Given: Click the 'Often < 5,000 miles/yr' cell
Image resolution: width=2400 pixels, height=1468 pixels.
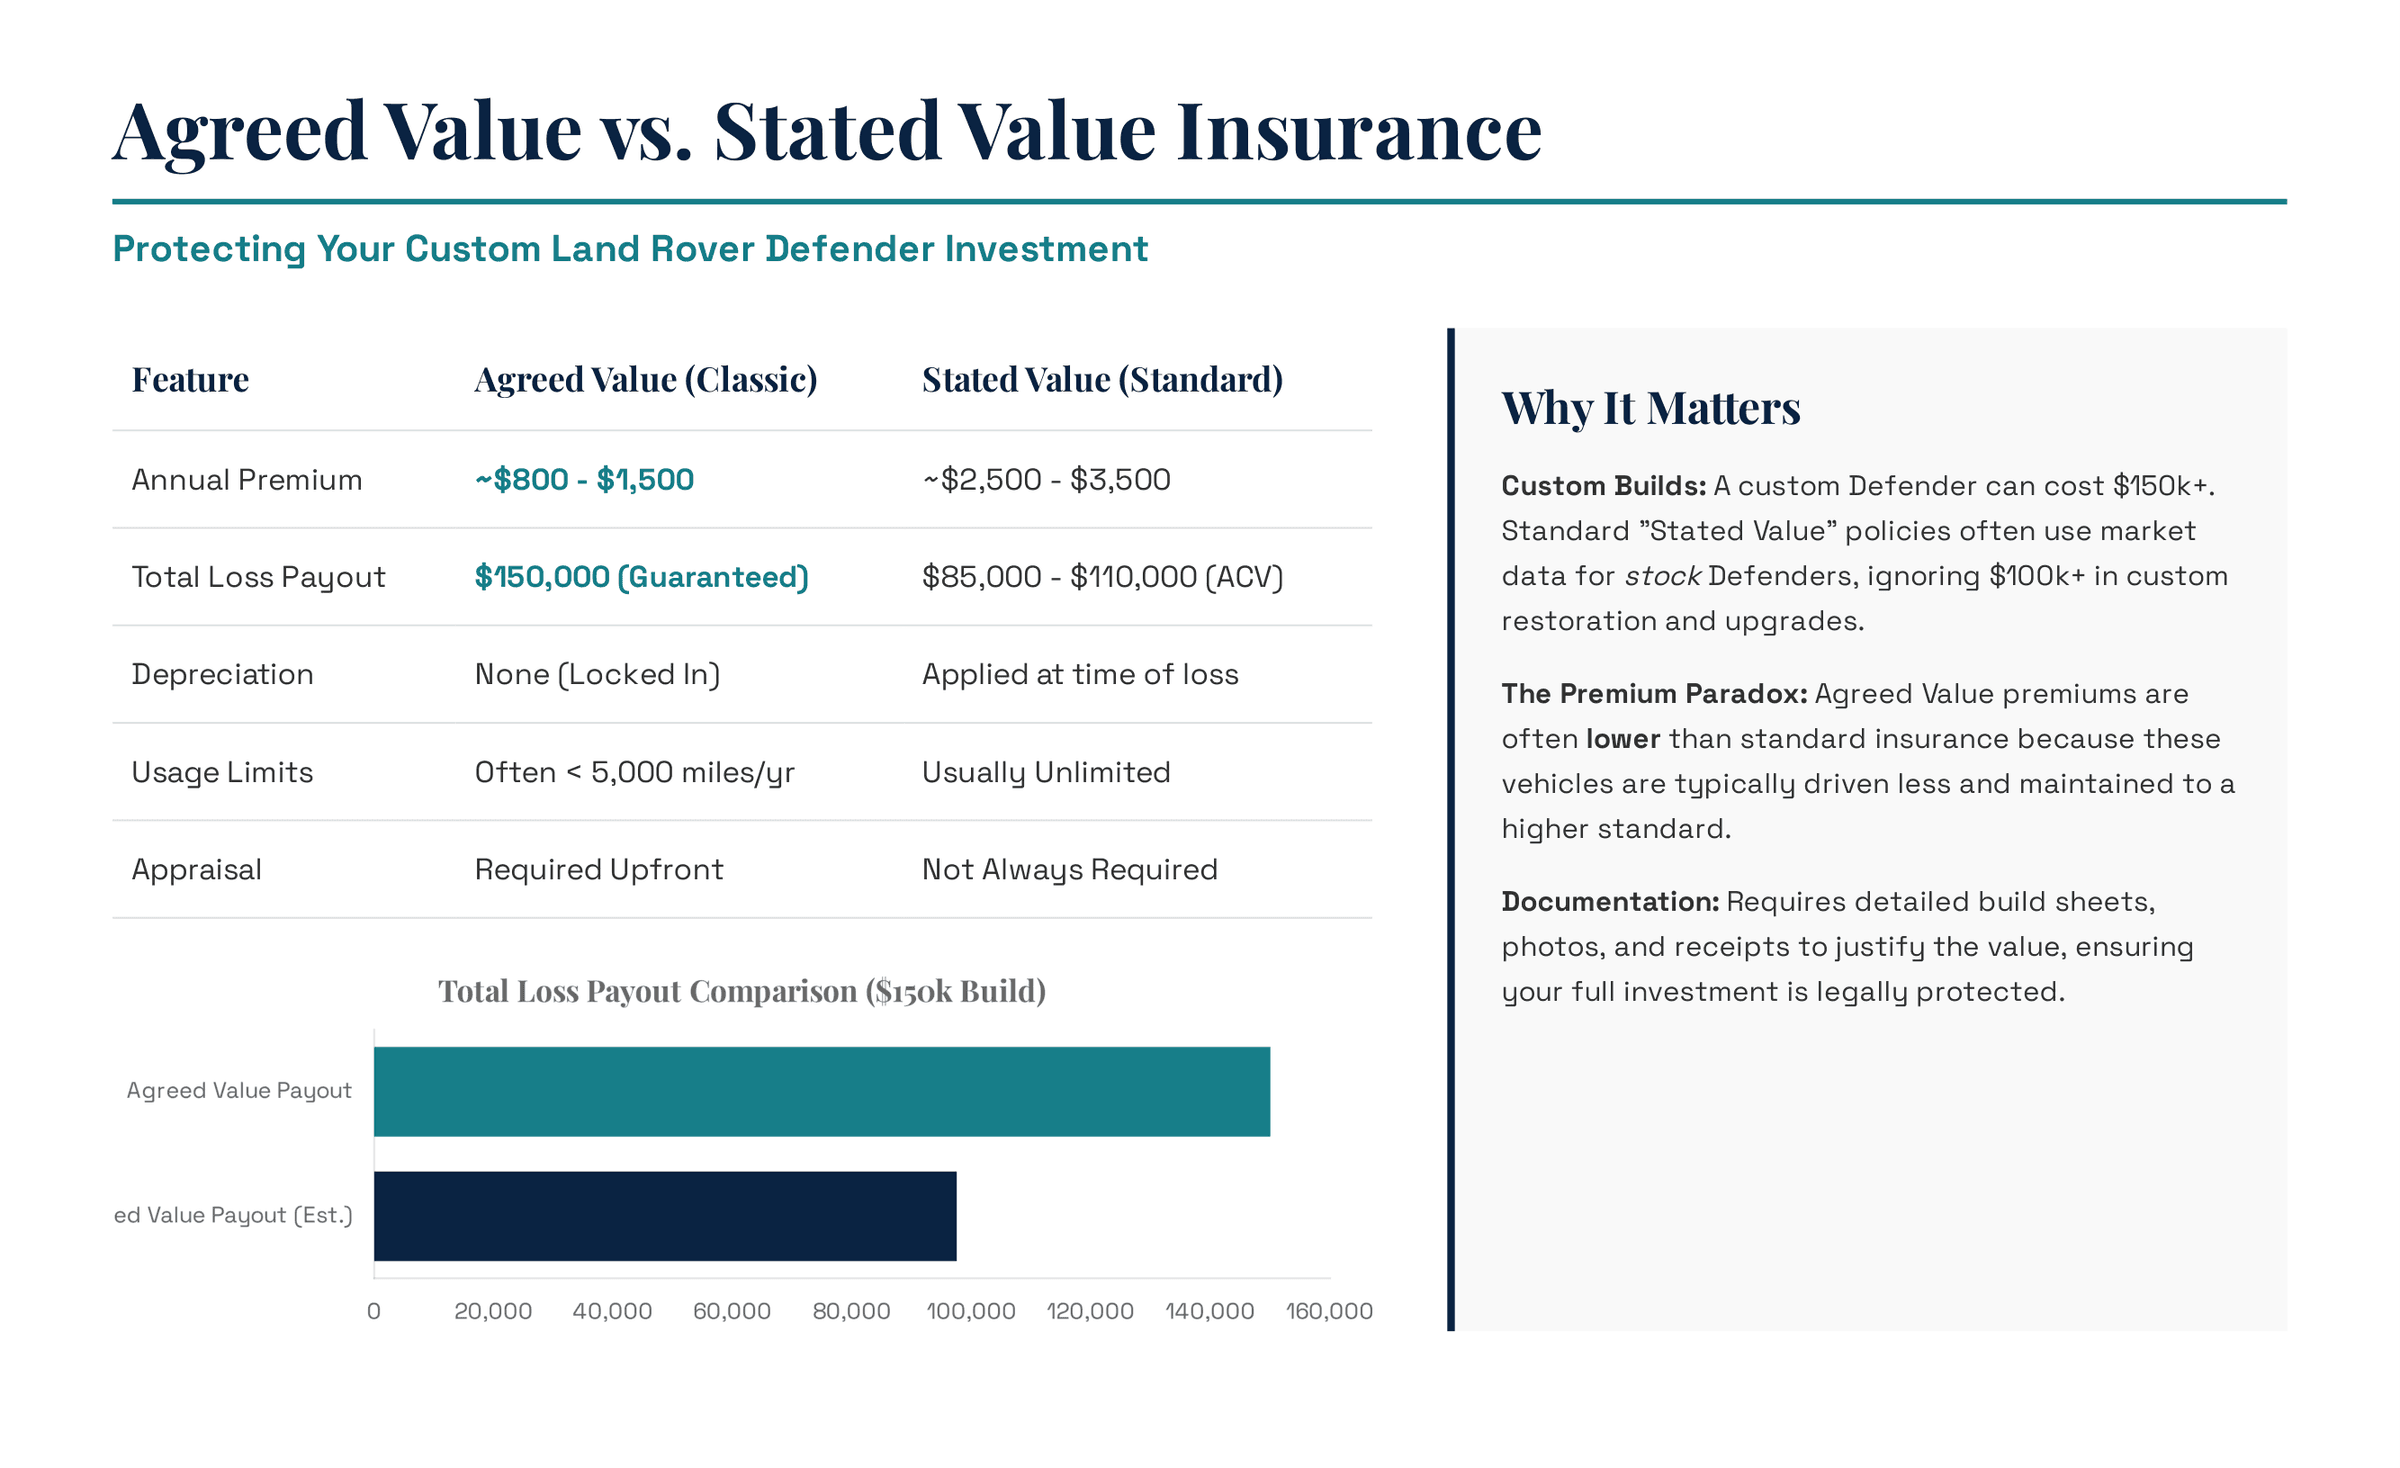Looking at the screenshot, I should point(634,772).
